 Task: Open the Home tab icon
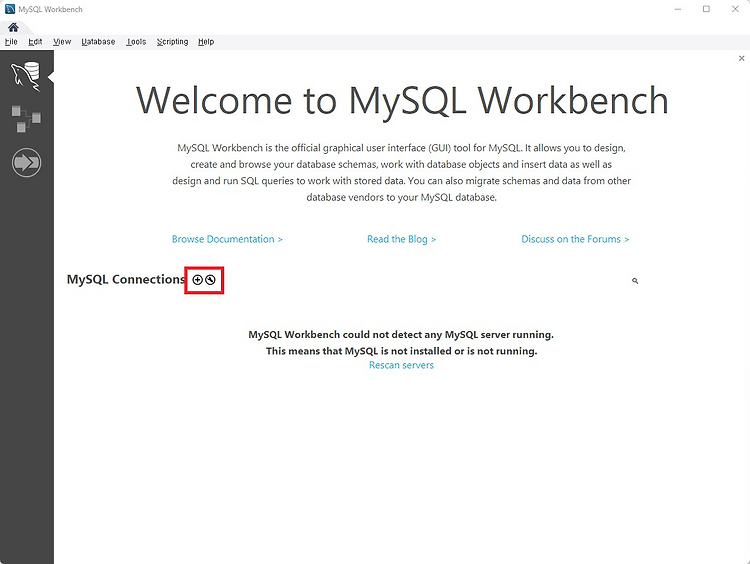[13, 27]
